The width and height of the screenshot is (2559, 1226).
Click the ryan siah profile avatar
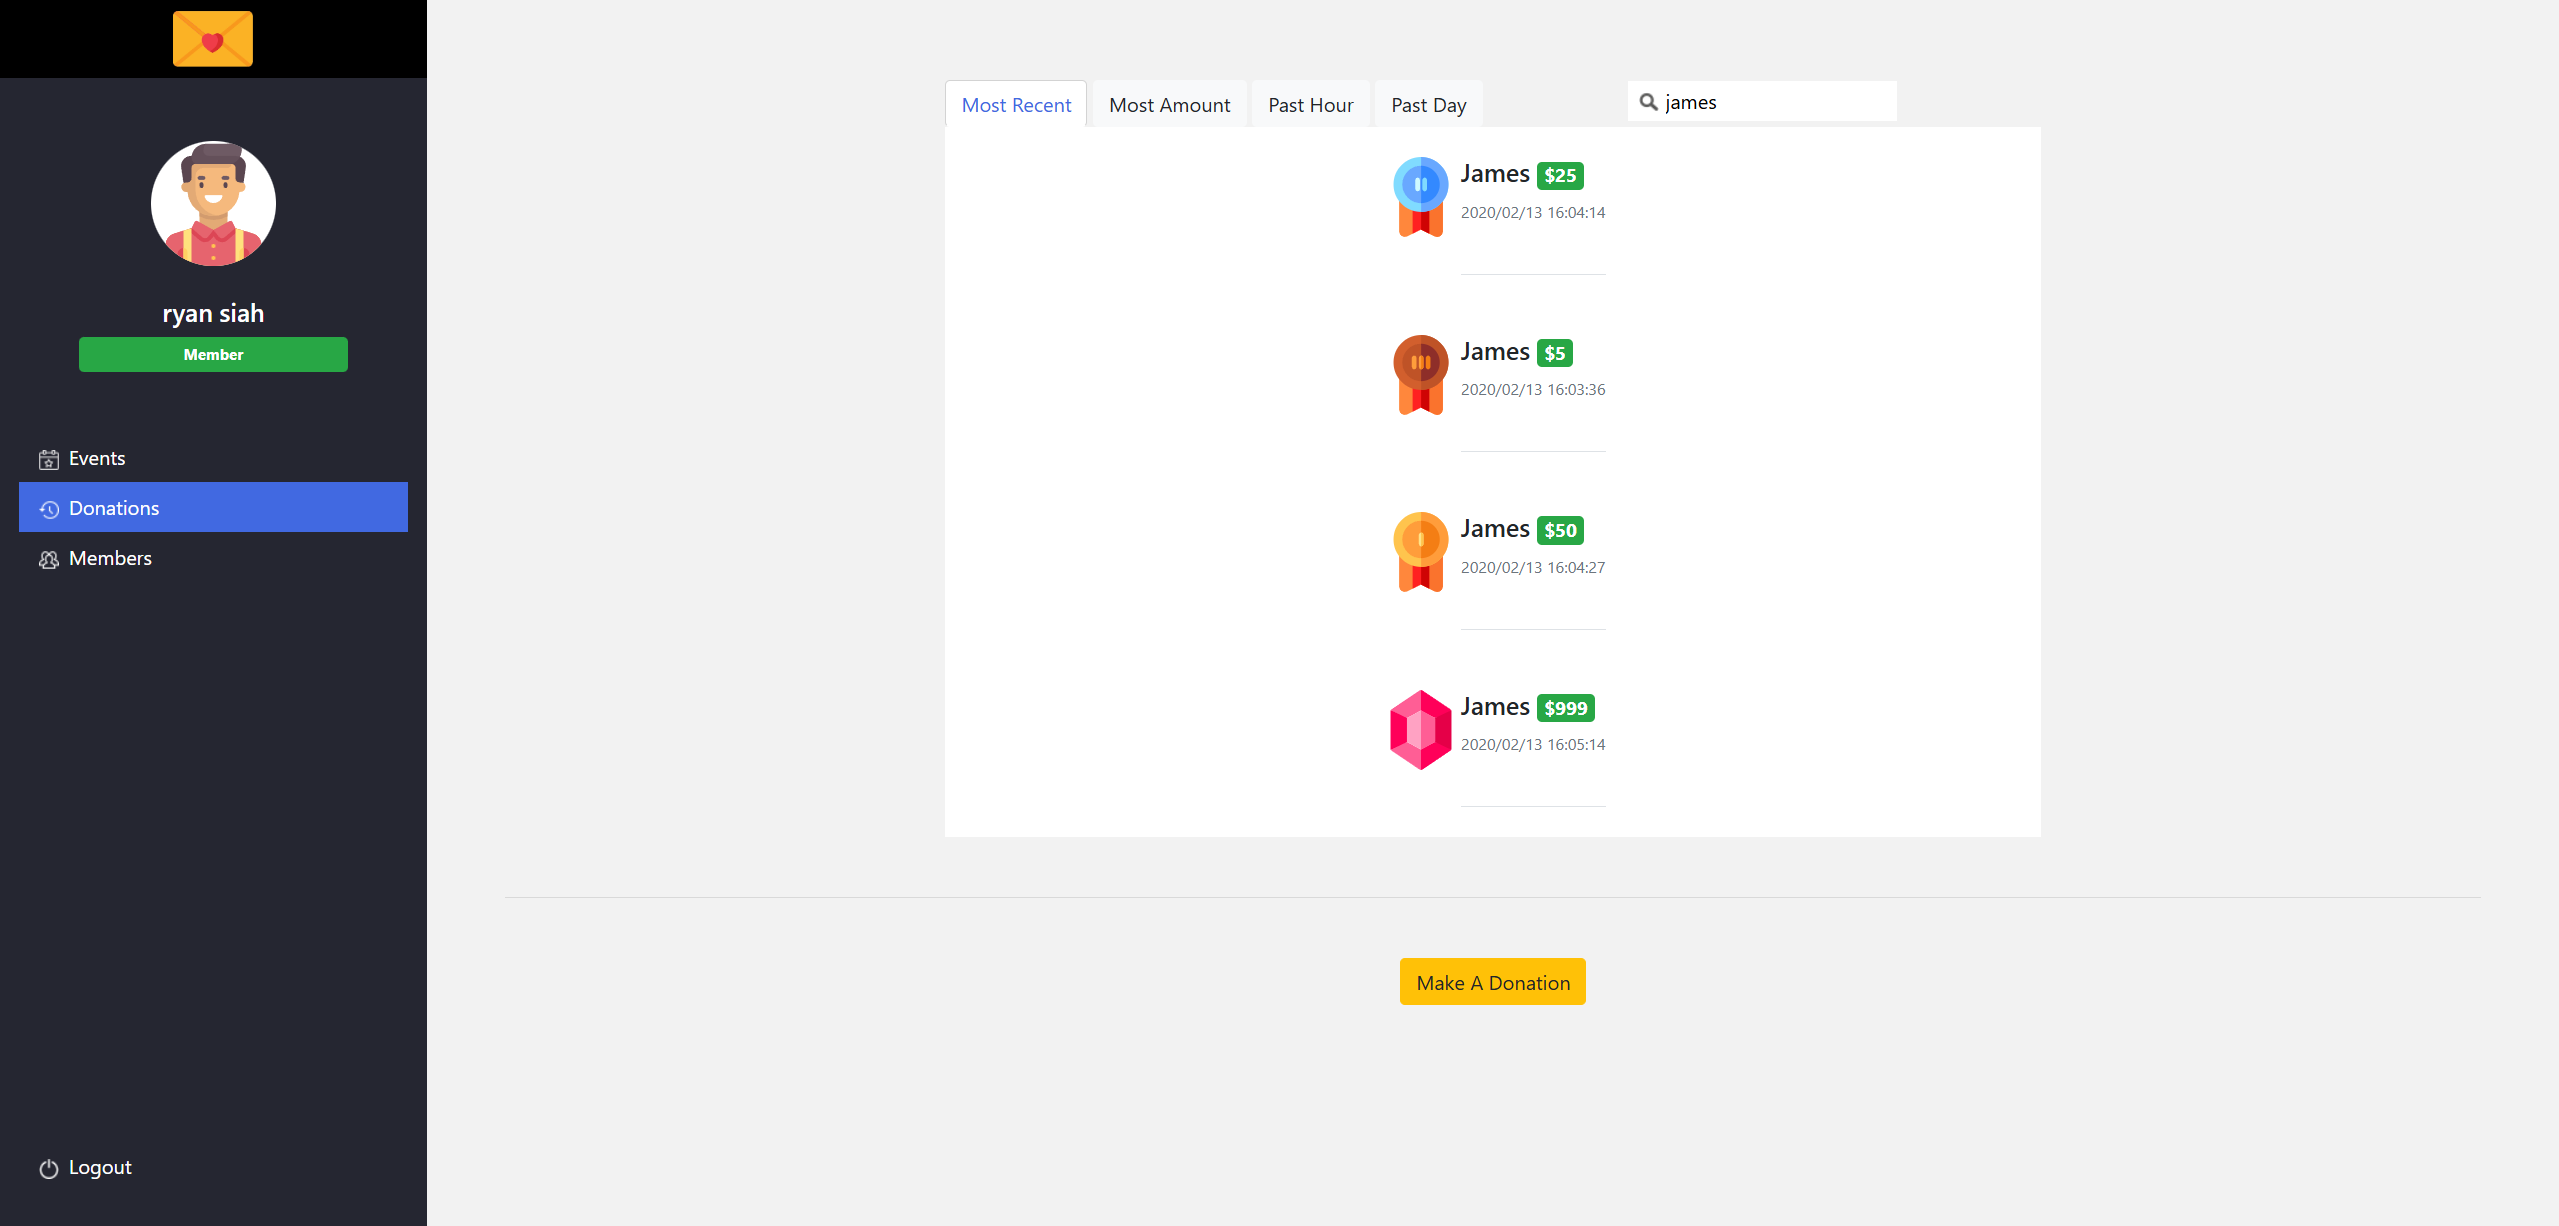click(213, 203)
